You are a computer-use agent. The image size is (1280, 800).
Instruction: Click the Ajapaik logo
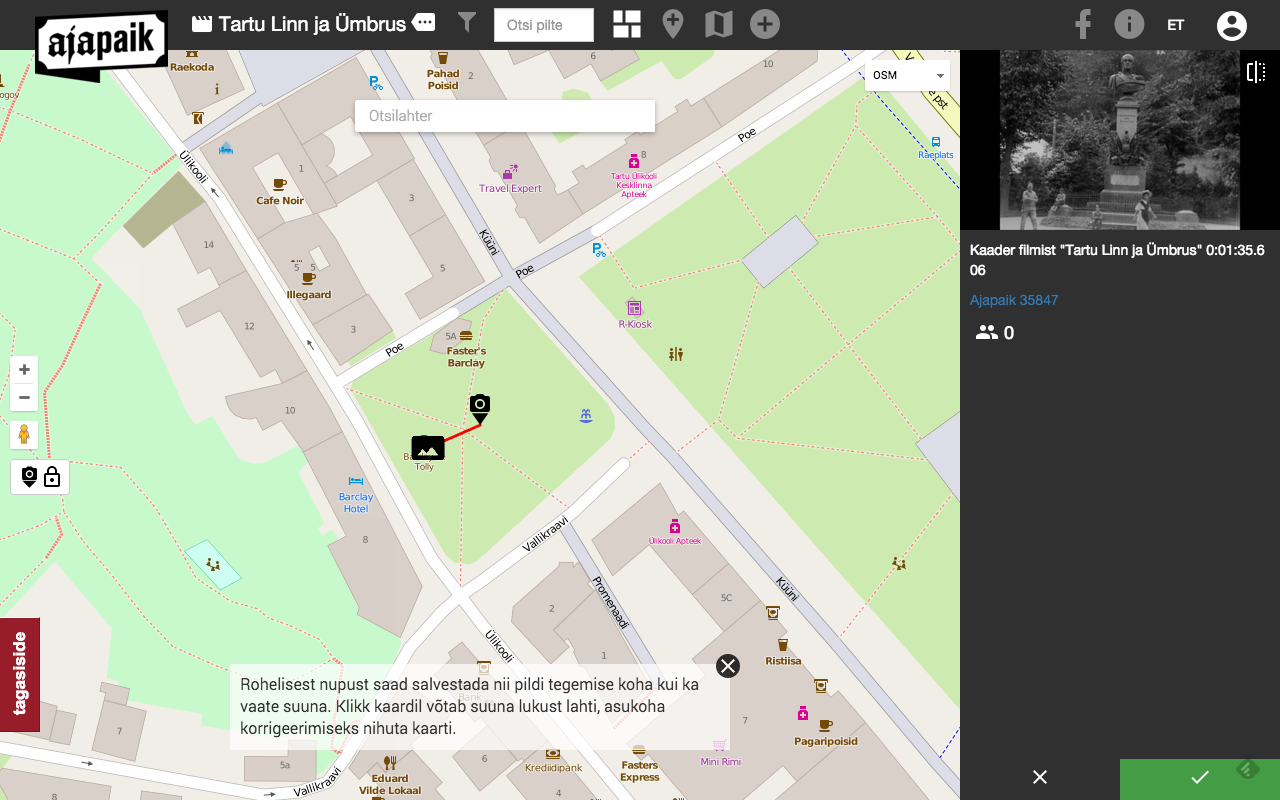[x=101, y=45]
